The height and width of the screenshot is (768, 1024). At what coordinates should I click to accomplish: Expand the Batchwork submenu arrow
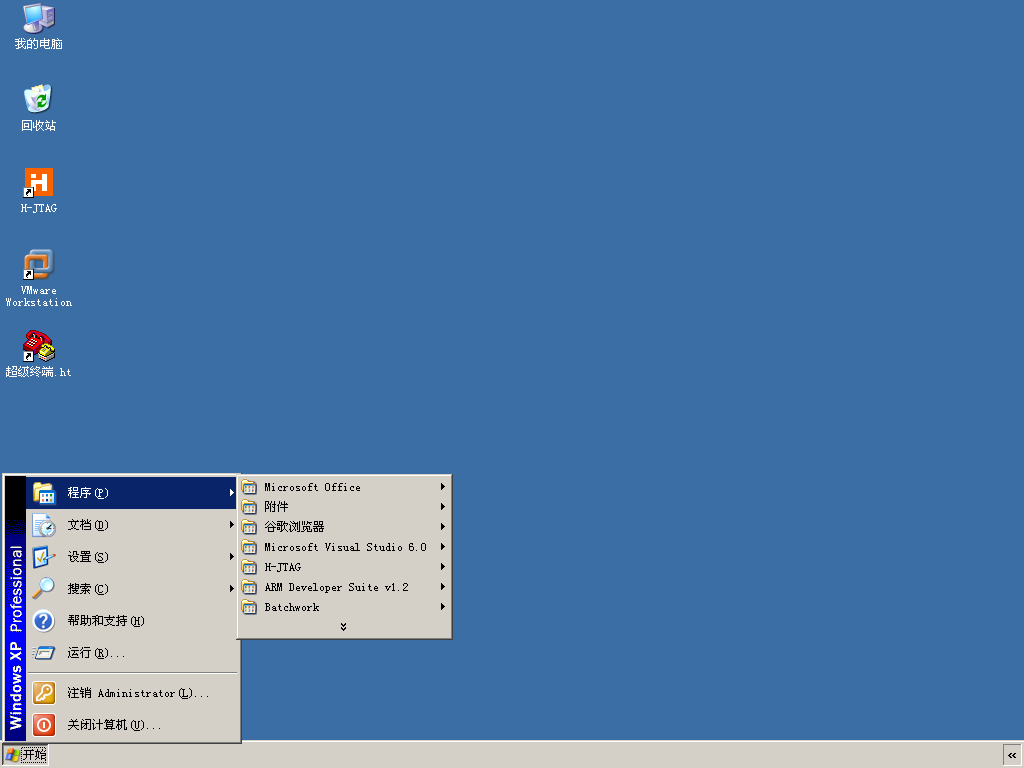tap(442, 607)
